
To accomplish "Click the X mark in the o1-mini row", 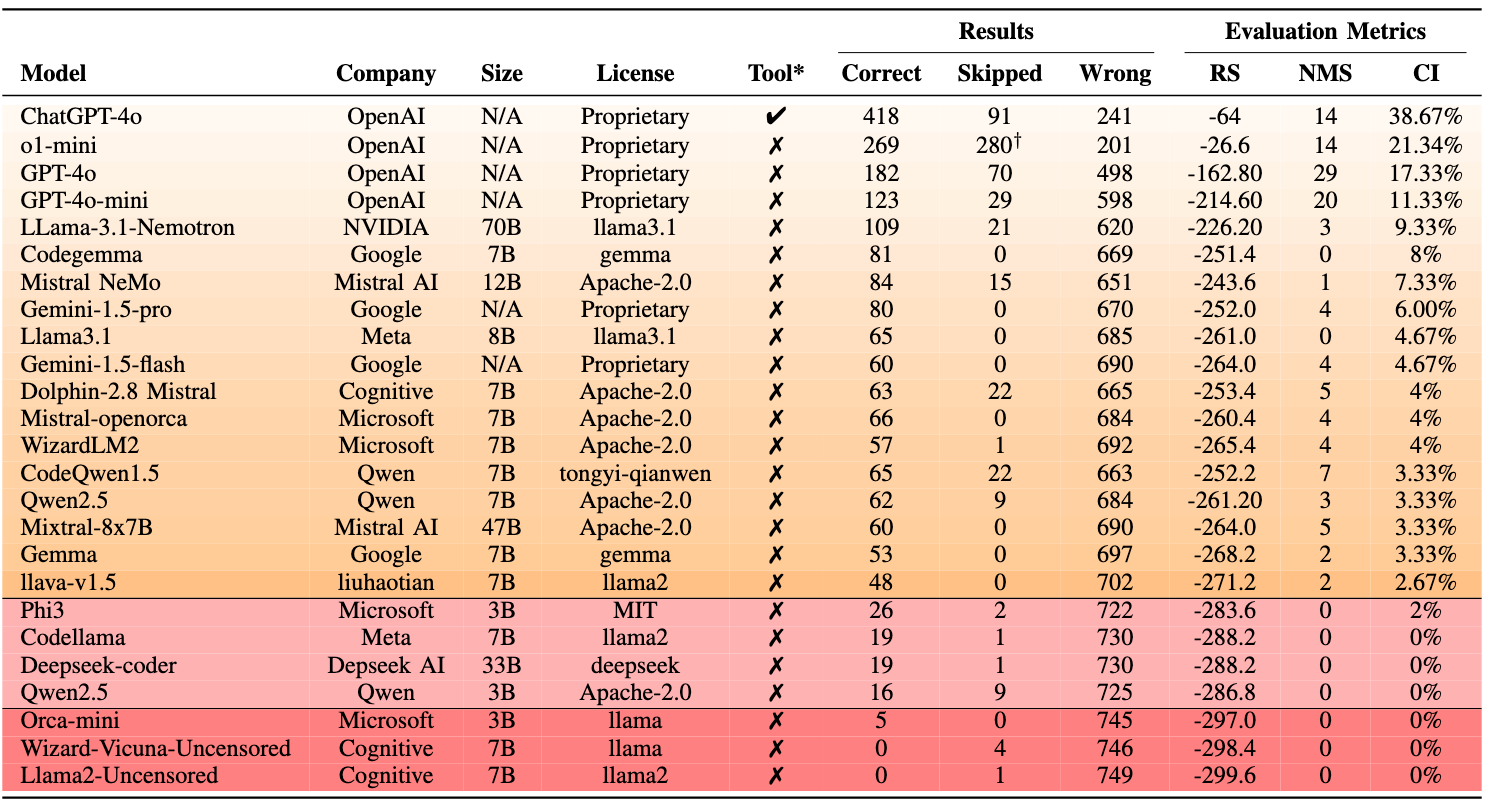I will pos(776,145).
